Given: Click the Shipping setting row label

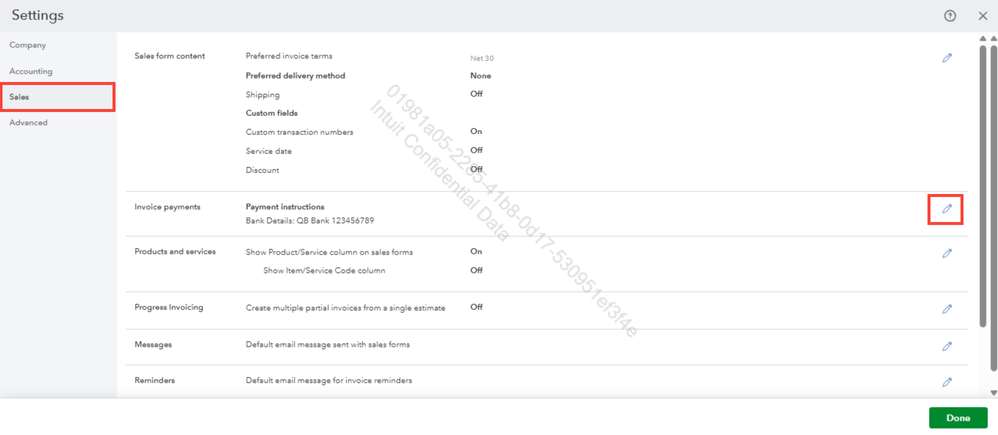Looking at the screenshot, I should pyautogui.click(x=262, y=94).
